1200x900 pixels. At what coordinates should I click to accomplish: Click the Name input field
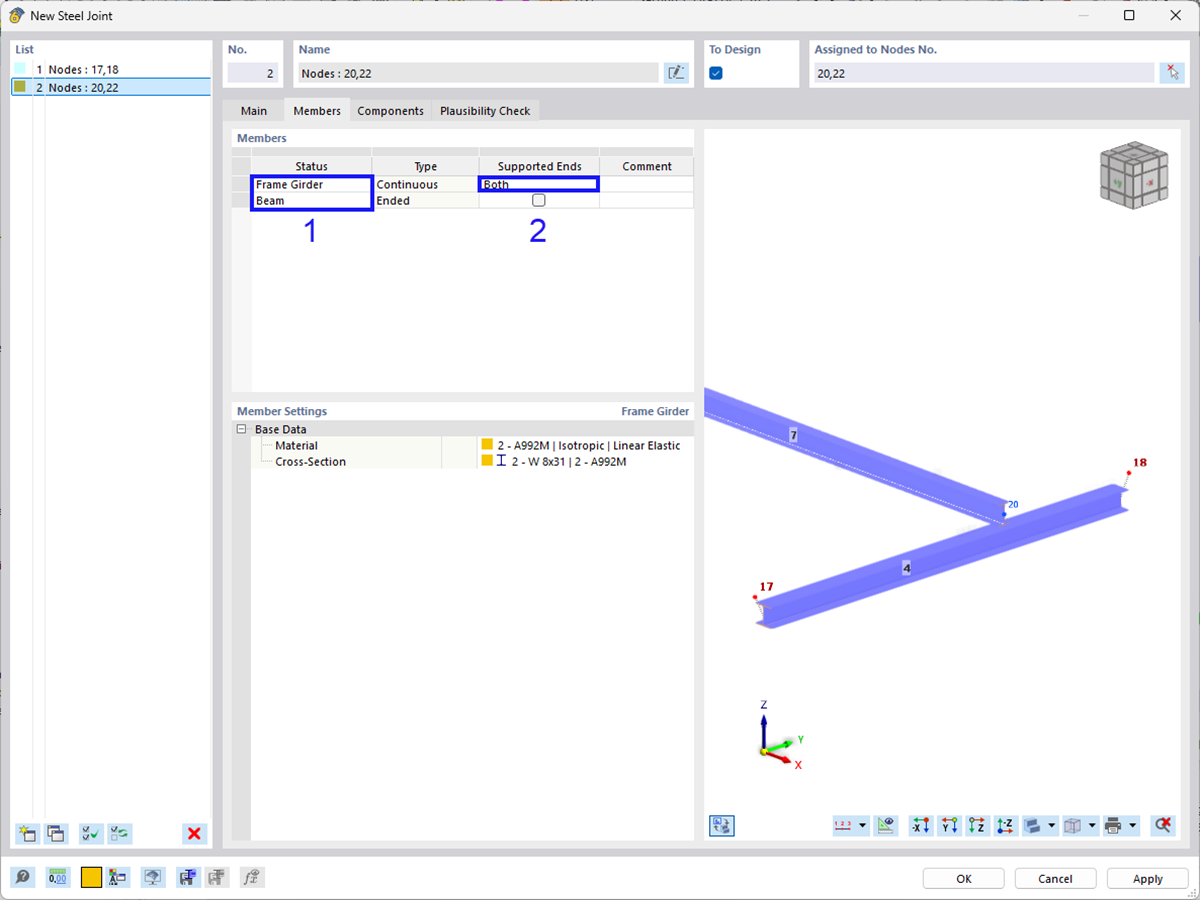click(x=479, y=73)
